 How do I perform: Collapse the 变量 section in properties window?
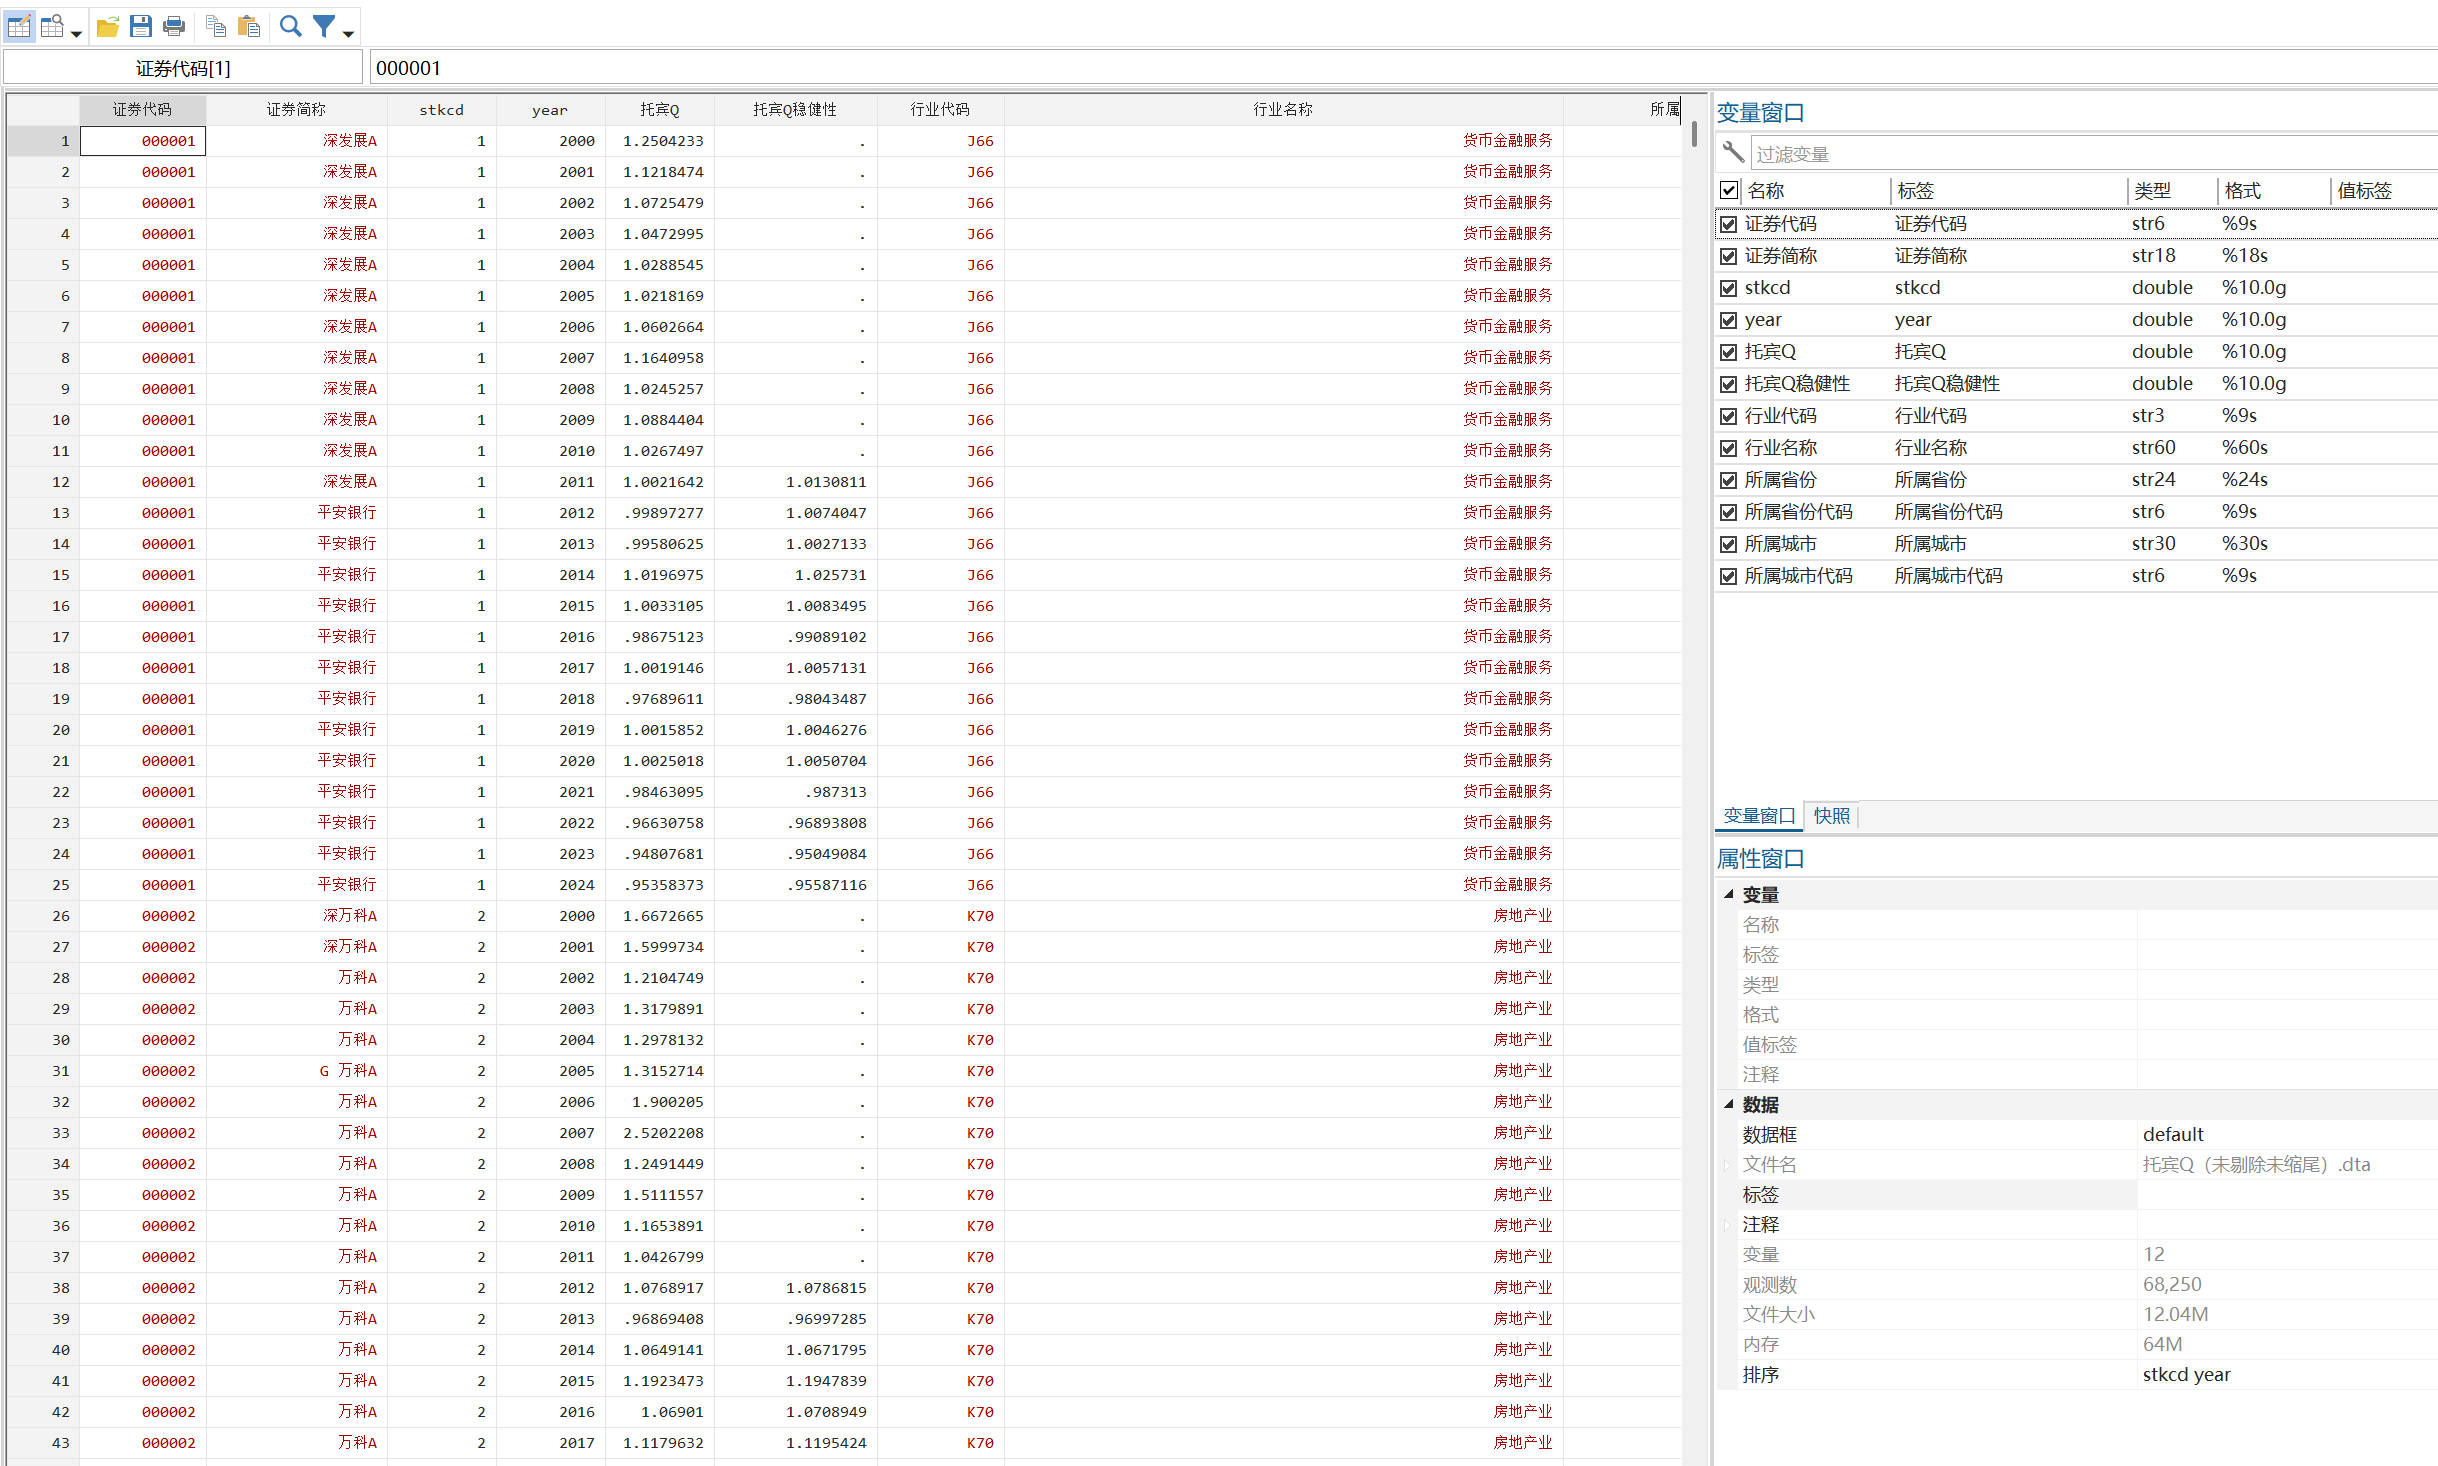(1729, 894)
